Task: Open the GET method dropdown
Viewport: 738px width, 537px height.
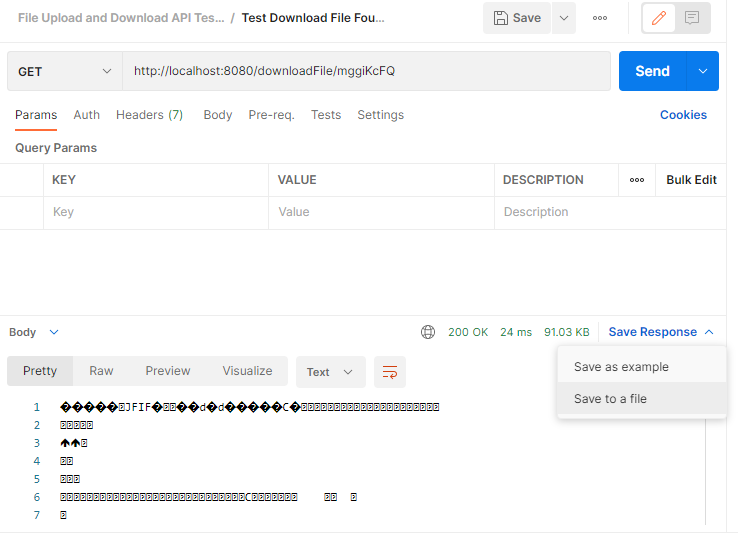Action: tap(64, 71)
